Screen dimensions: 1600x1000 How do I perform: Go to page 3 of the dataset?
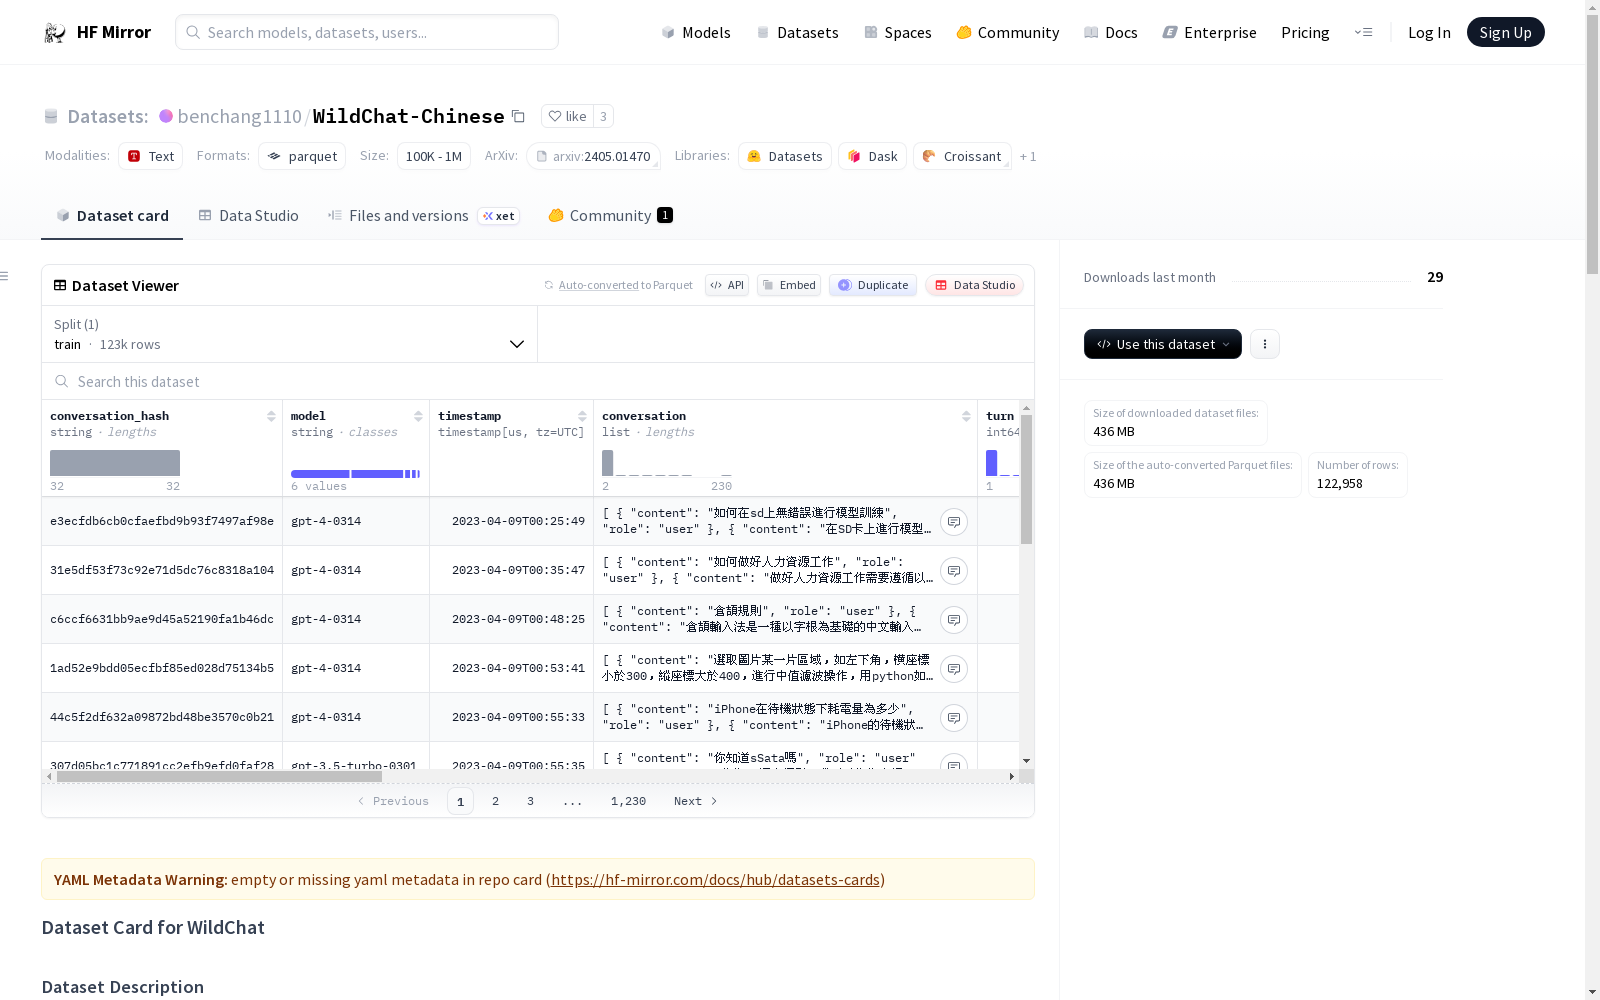[x=530, y=801]
